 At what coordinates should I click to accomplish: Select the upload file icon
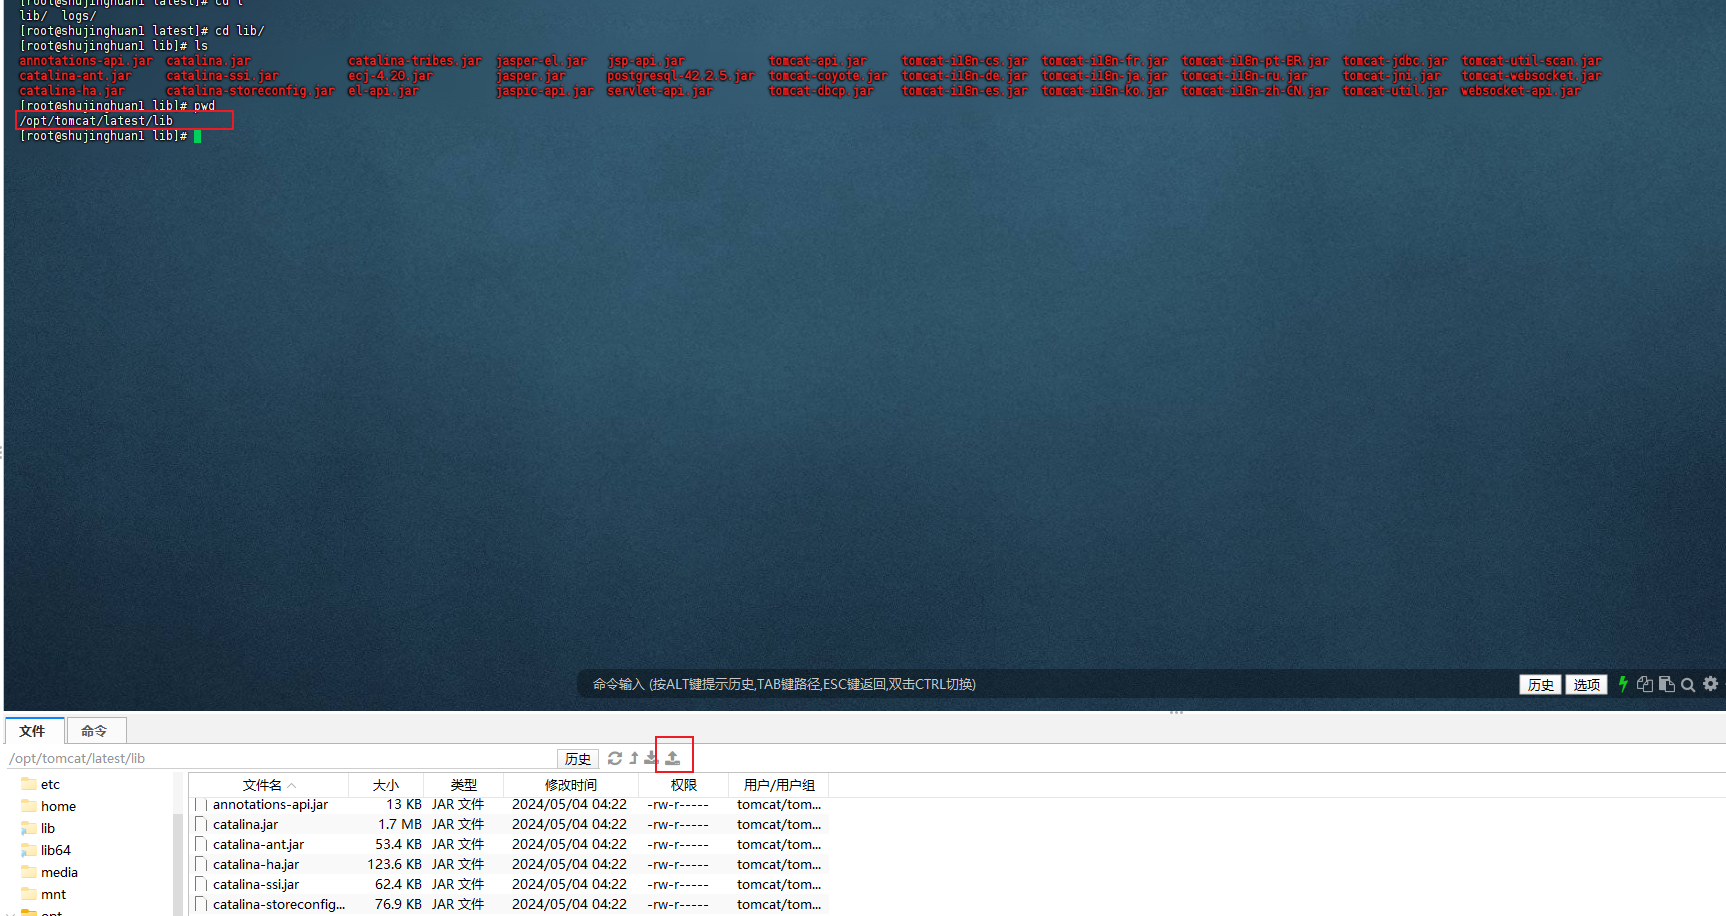coord(673,757)
